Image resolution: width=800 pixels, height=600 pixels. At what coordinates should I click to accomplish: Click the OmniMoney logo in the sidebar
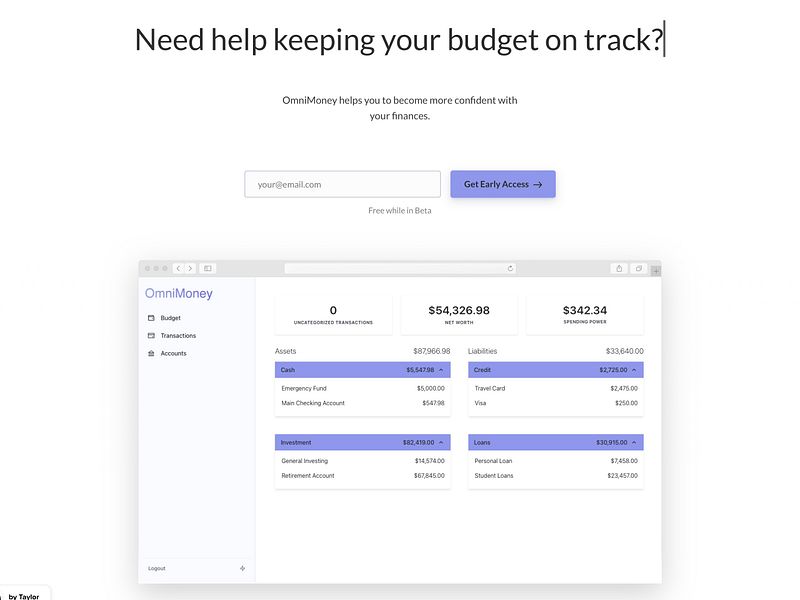[179, 293]
